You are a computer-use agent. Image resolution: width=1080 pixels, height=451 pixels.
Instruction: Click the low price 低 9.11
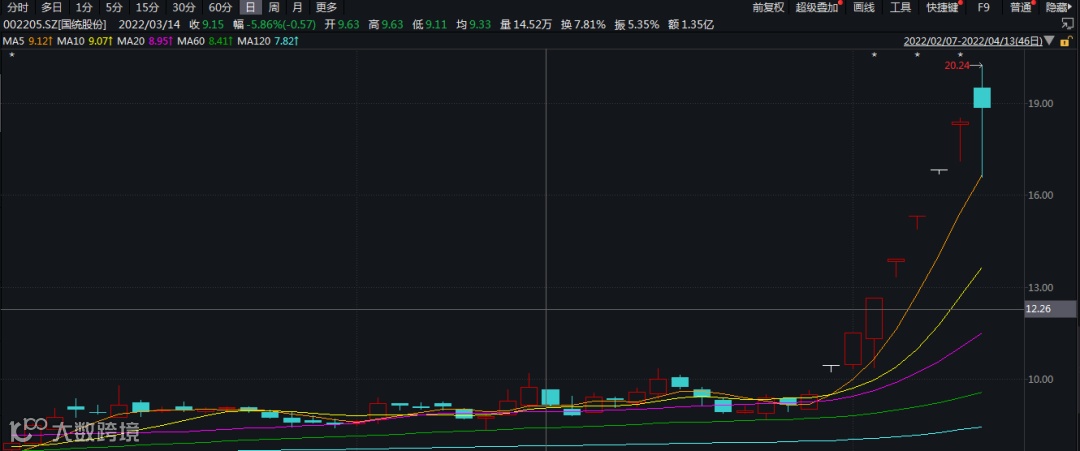[429, 25]
